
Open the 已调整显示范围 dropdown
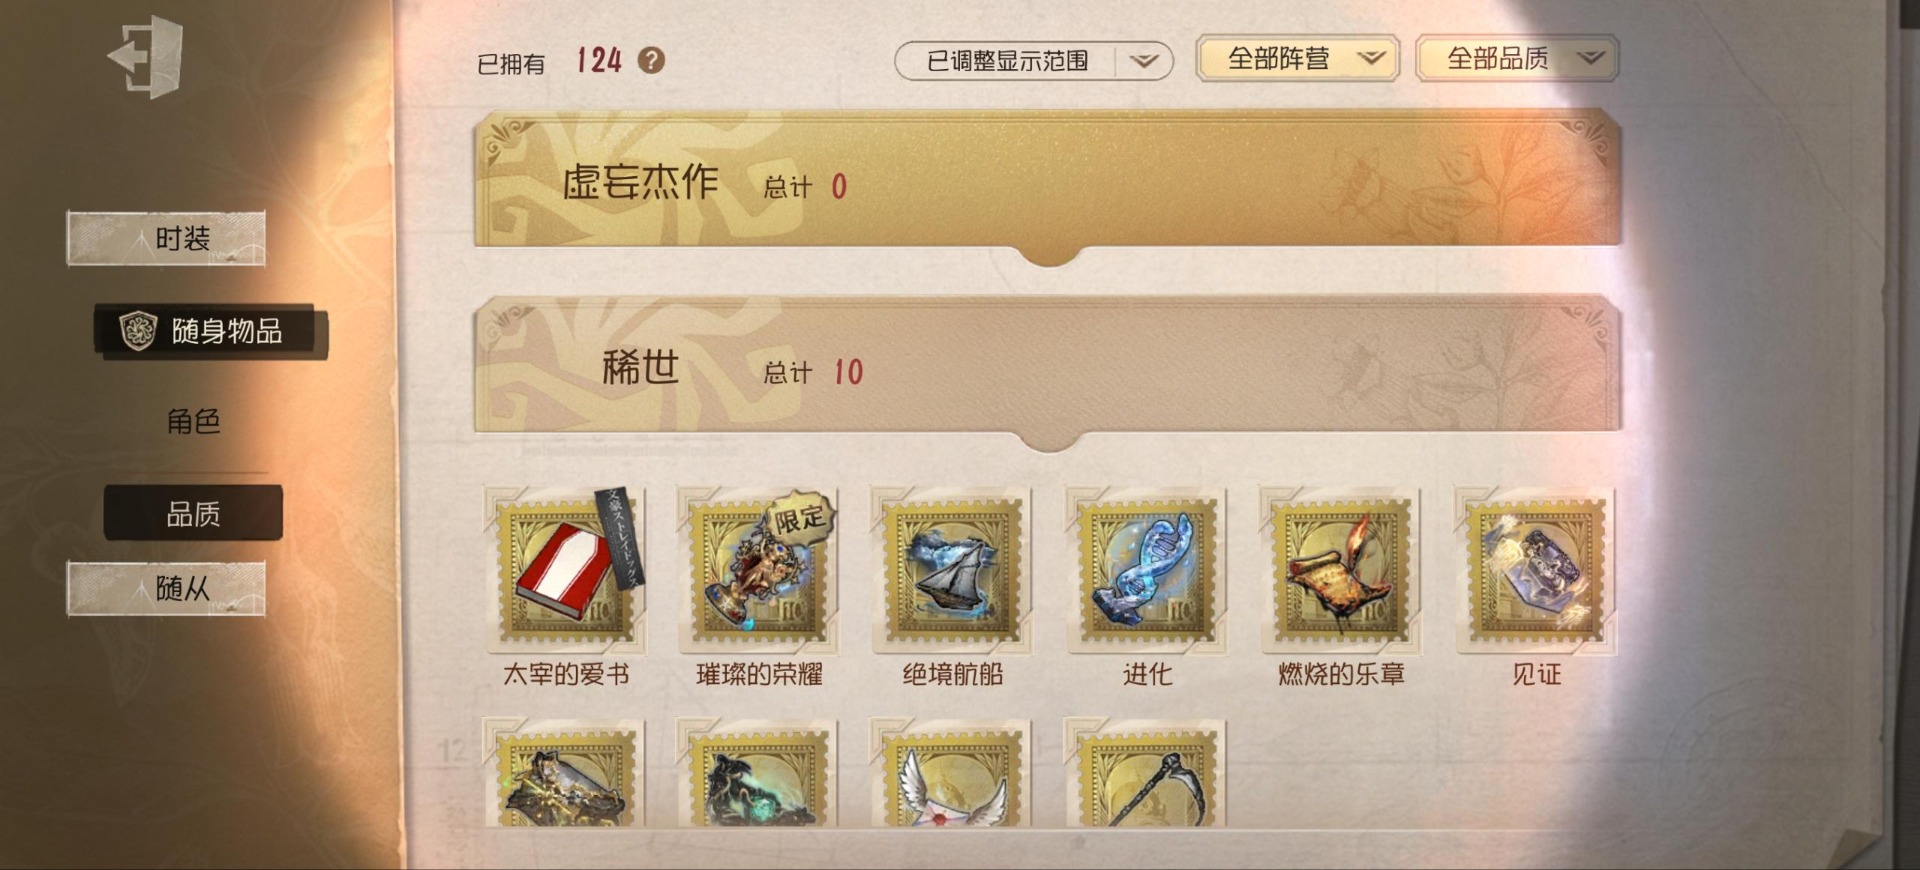(1033, 61)
